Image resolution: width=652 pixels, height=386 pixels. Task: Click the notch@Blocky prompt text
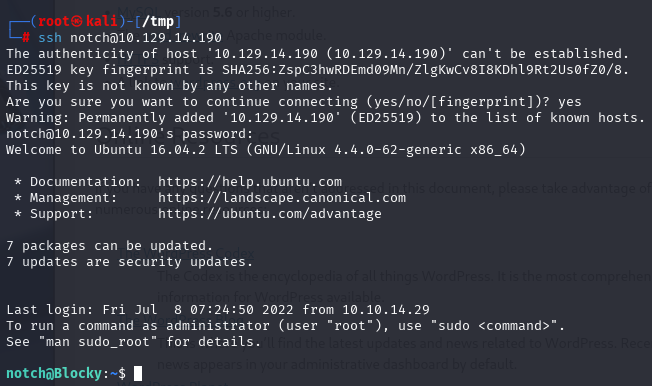pos(54,373)
